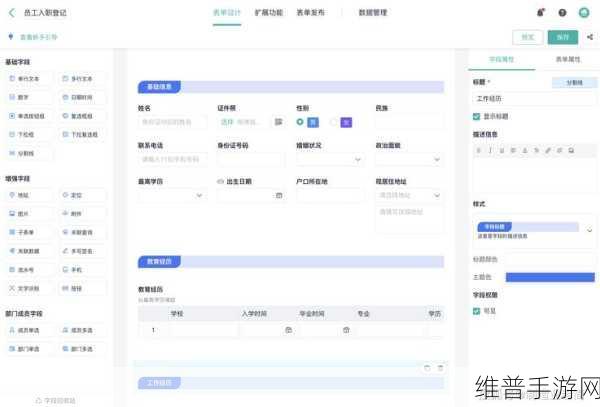Open the 查看新手引导 link
Viewport: 600px width, 407px height.
(38, 37)
